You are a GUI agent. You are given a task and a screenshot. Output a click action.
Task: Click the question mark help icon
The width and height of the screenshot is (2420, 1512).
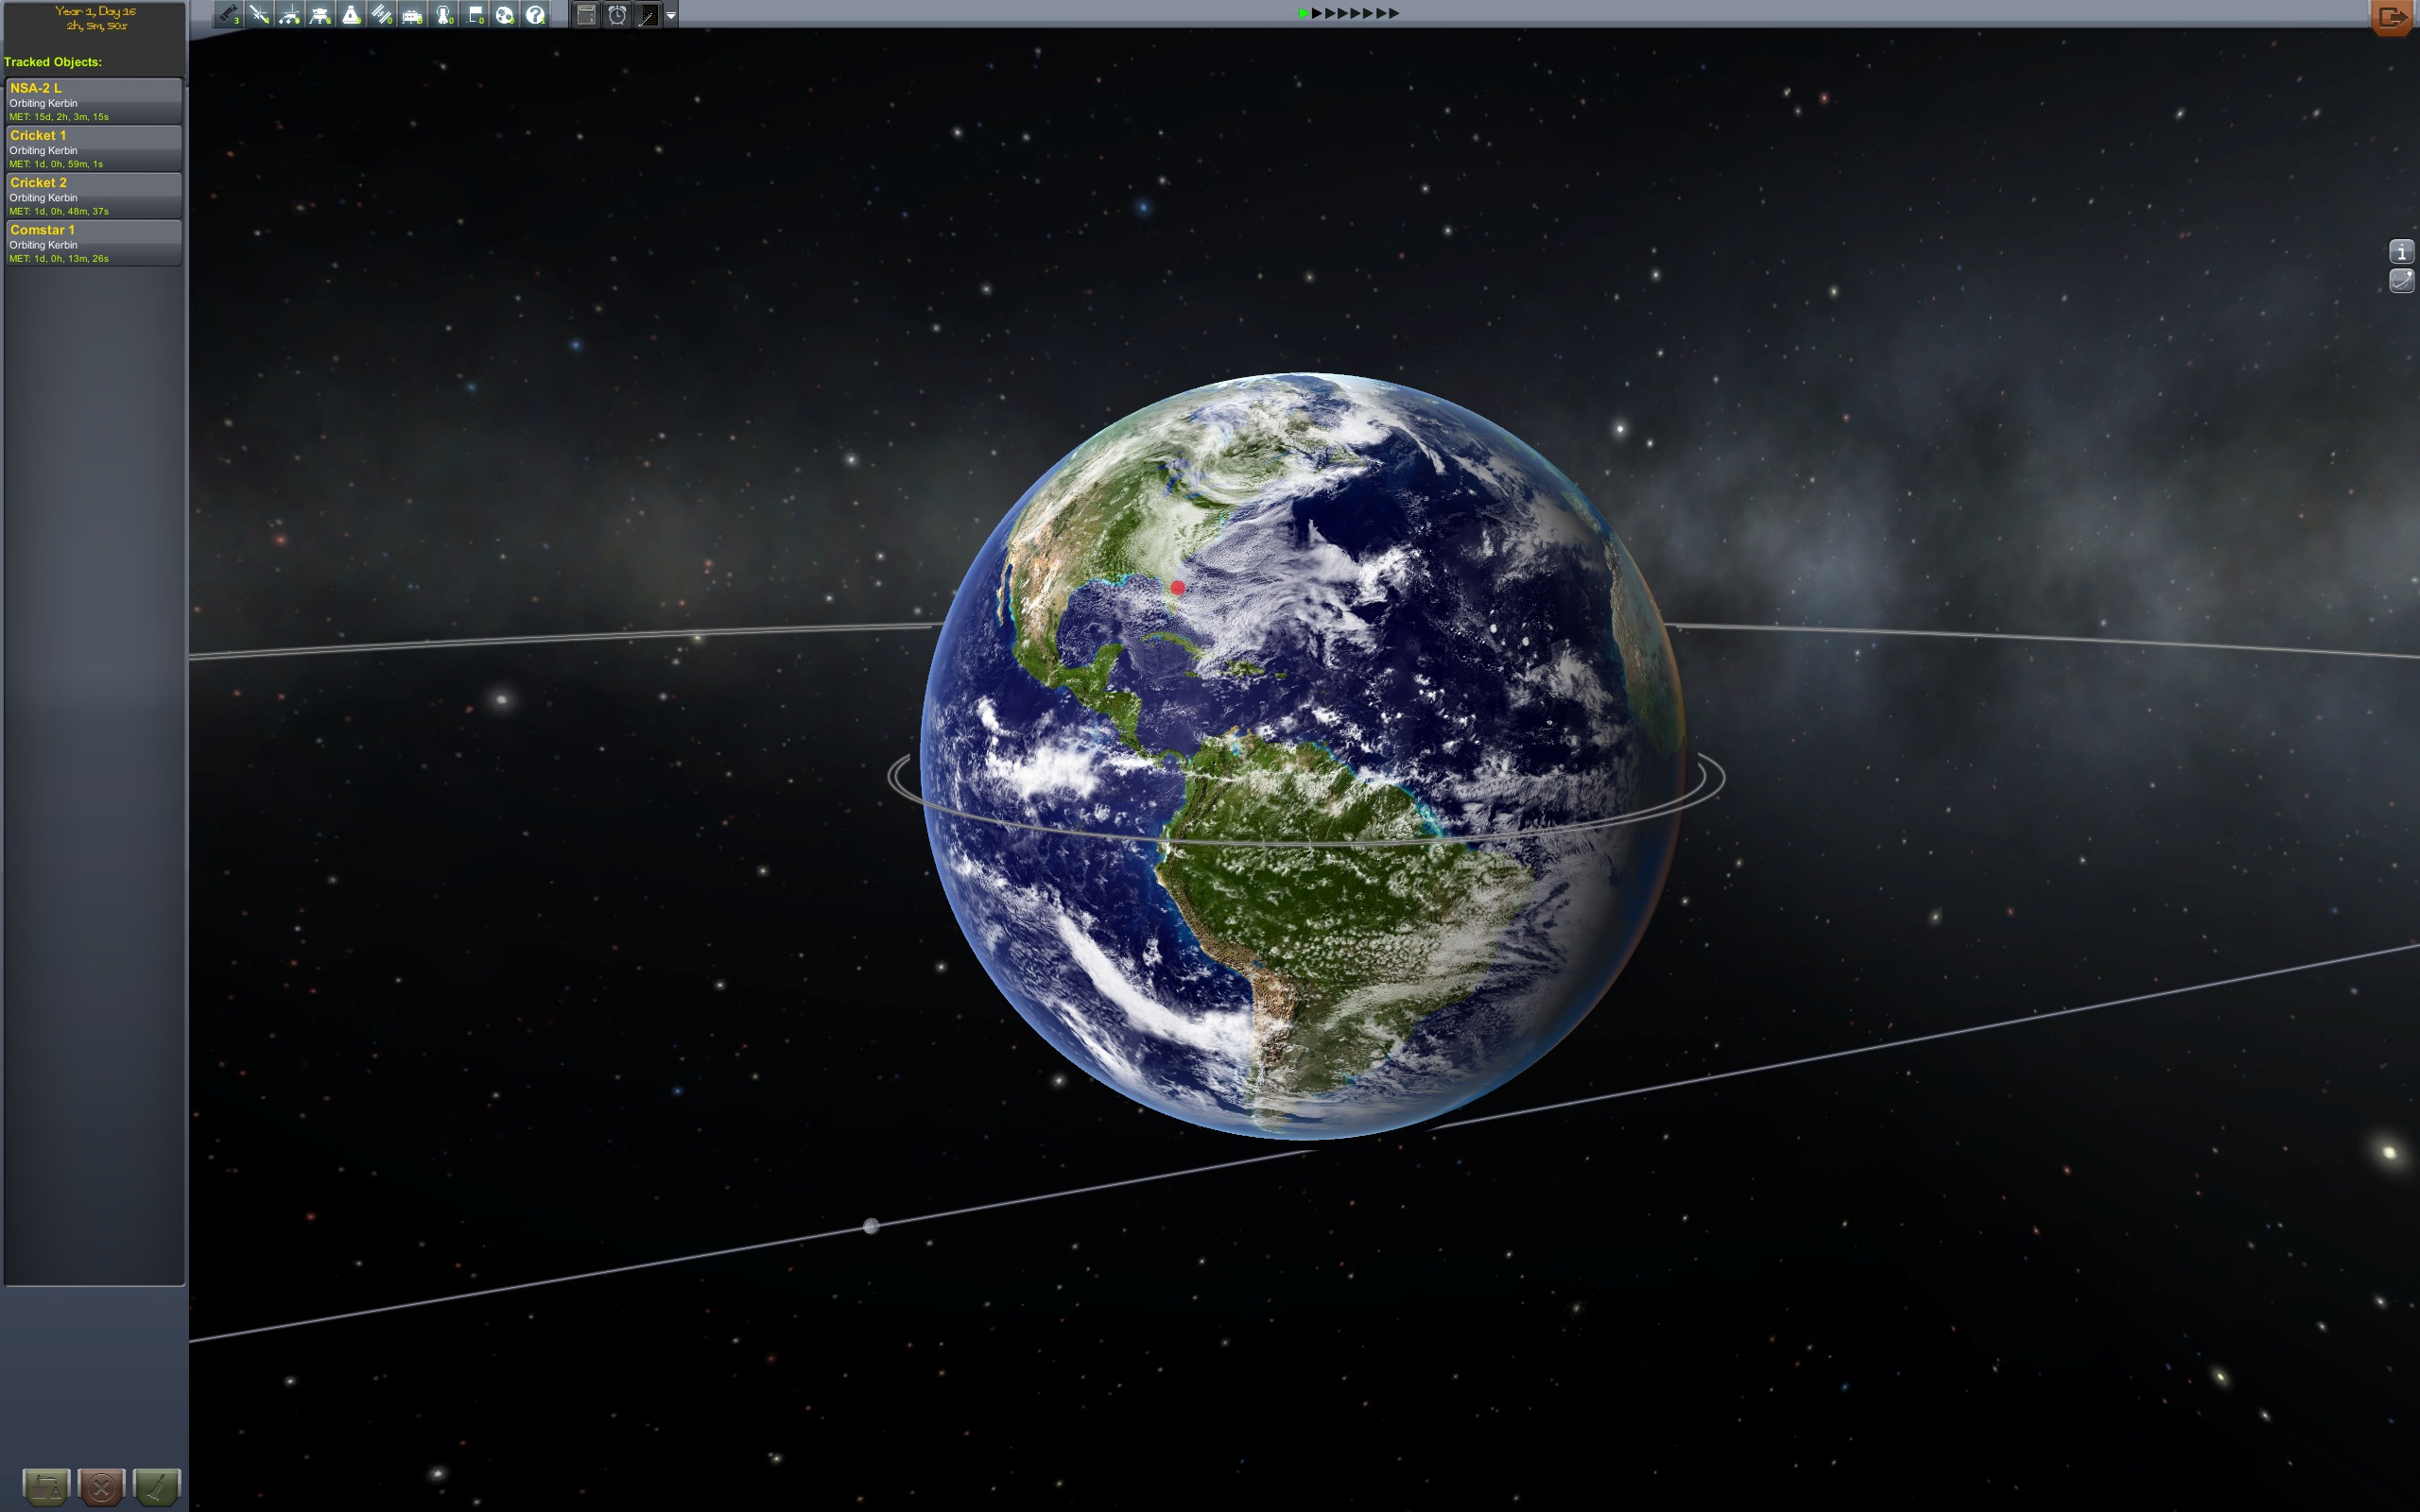[537, 14]
